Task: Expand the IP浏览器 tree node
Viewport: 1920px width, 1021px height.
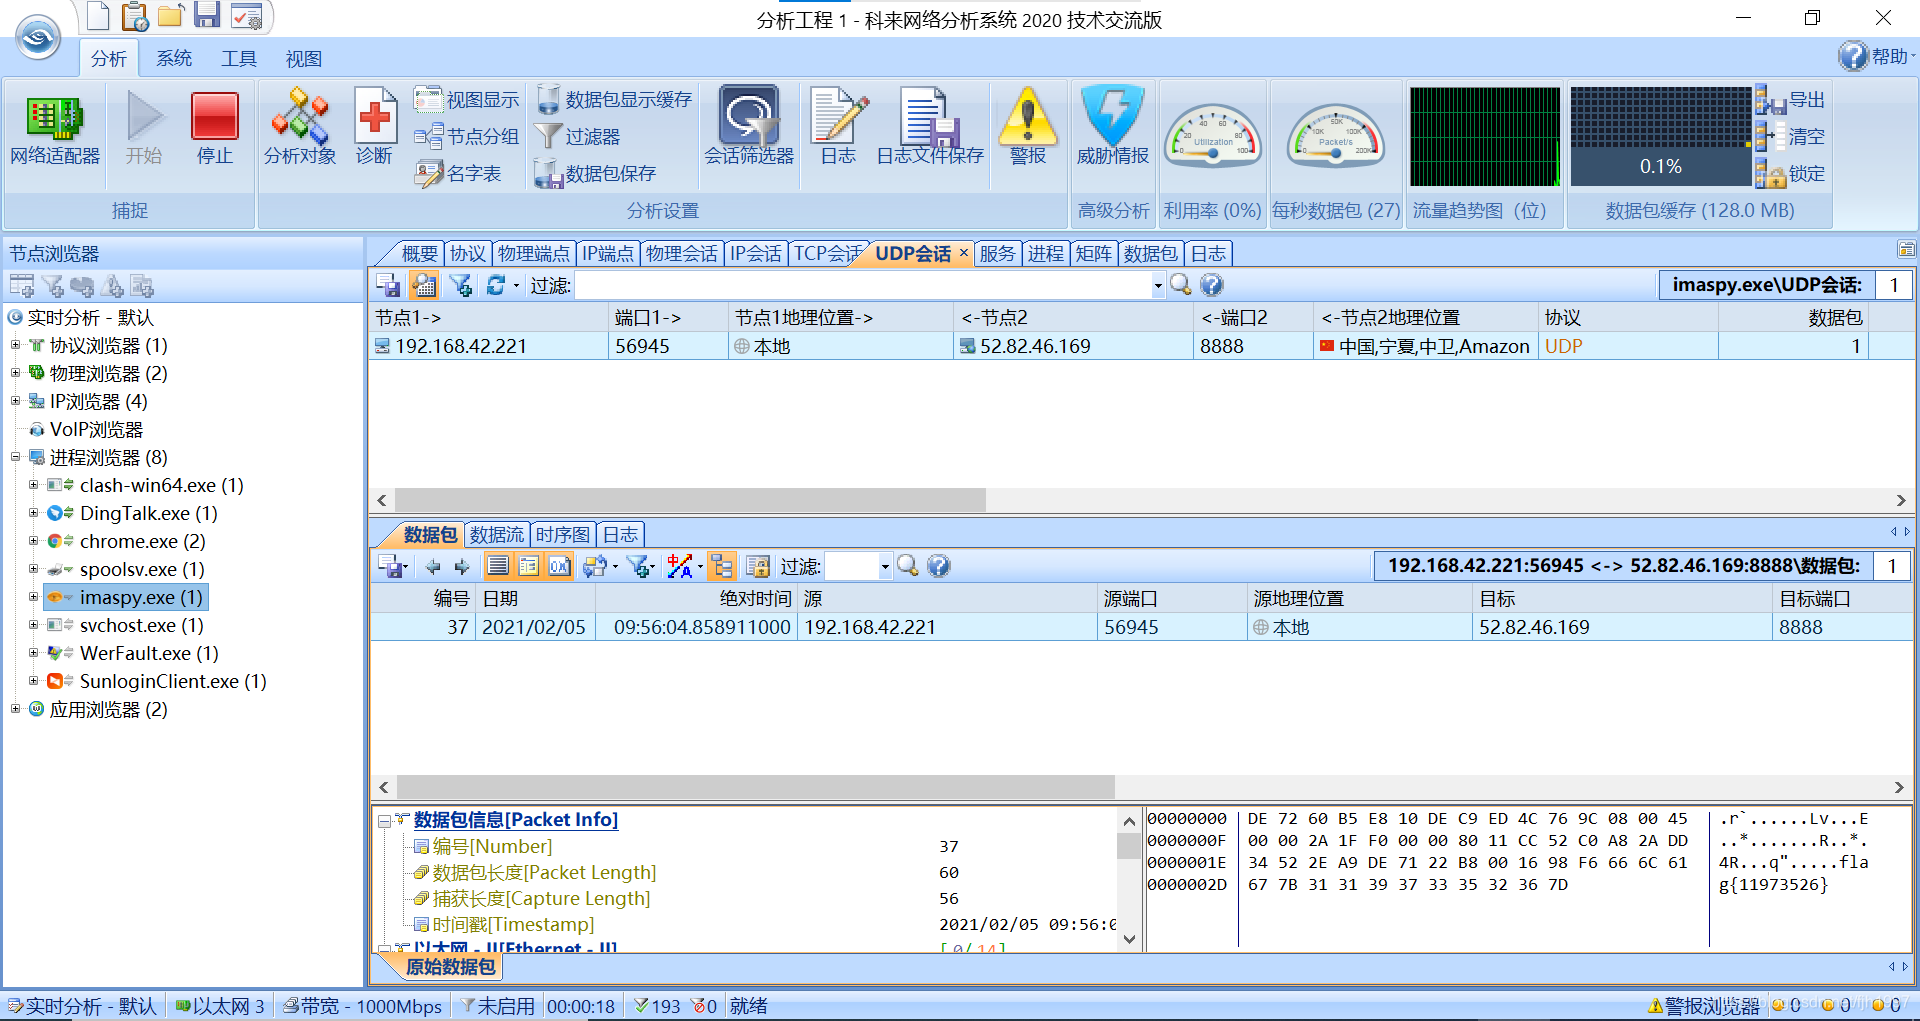Action: (15, 401)
